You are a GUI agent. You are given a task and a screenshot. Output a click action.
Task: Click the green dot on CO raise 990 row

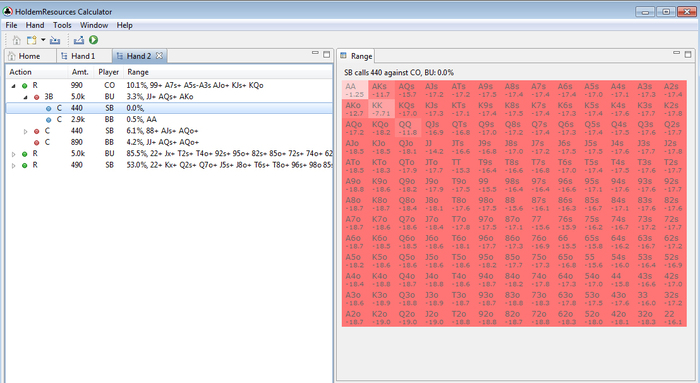[25, 86]
